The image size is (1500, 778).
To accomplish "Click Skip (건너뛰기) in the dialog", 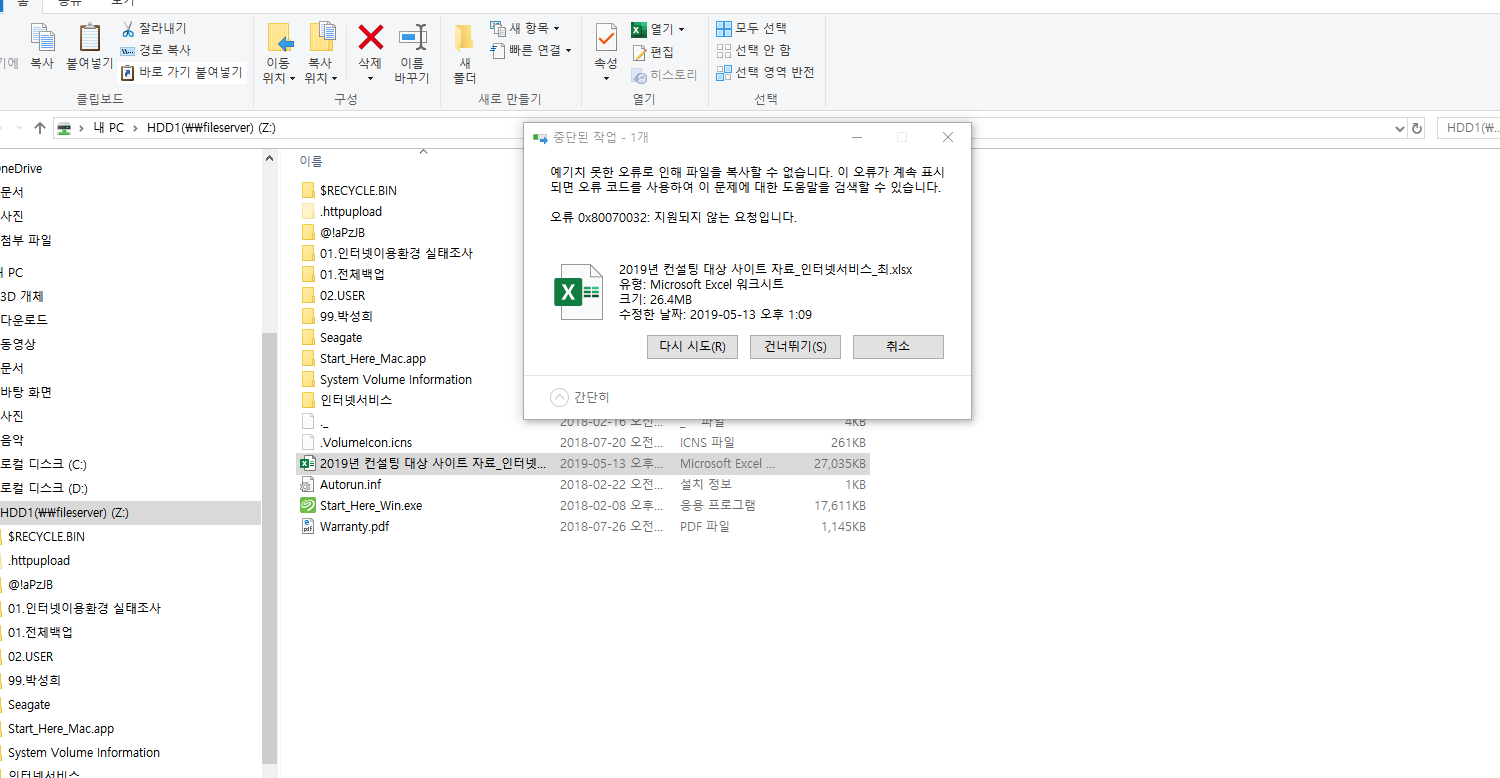I will point(795,346).
